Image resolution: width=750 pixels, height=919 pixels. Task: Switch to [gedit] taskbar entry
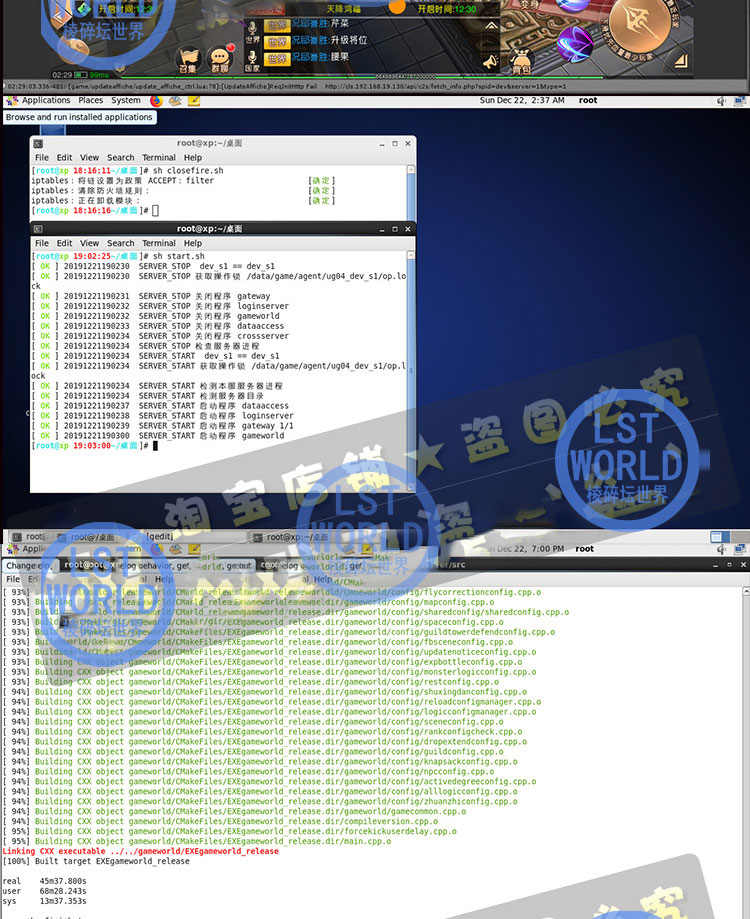coord(159,537)
